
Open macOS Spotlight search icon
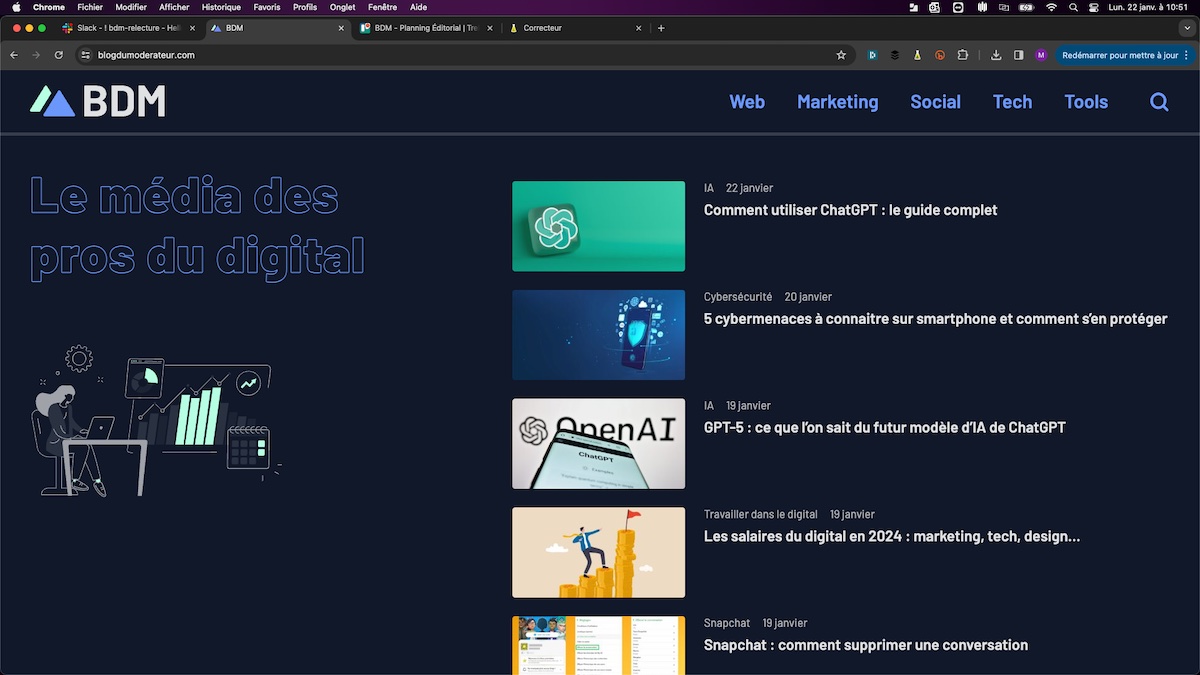coord(1073,7)
